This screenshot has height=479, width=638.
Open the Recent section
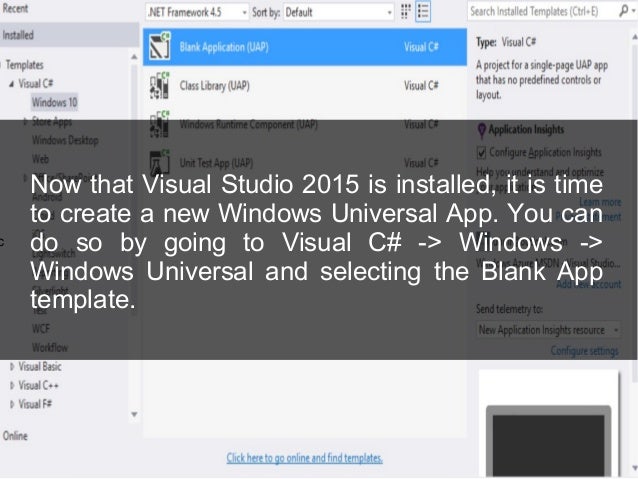point(15,8)
